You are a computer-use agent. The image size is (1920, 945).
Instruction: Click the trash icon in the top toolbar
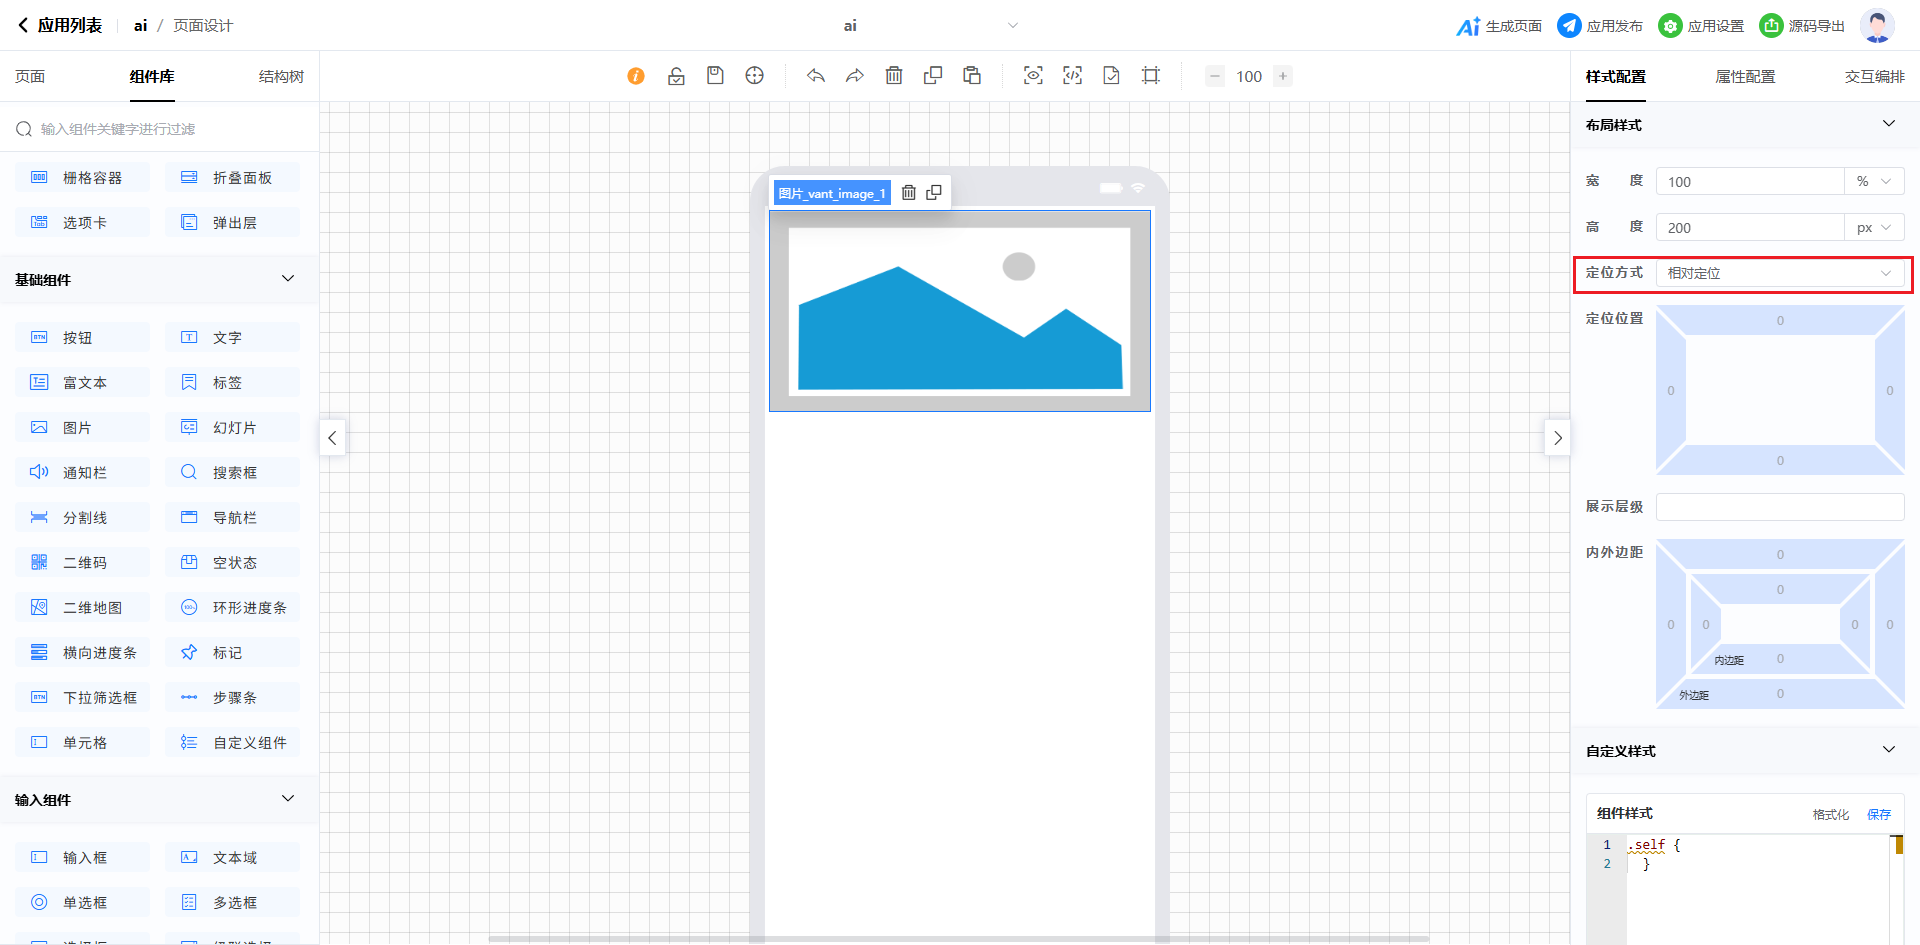click(894, 76)
